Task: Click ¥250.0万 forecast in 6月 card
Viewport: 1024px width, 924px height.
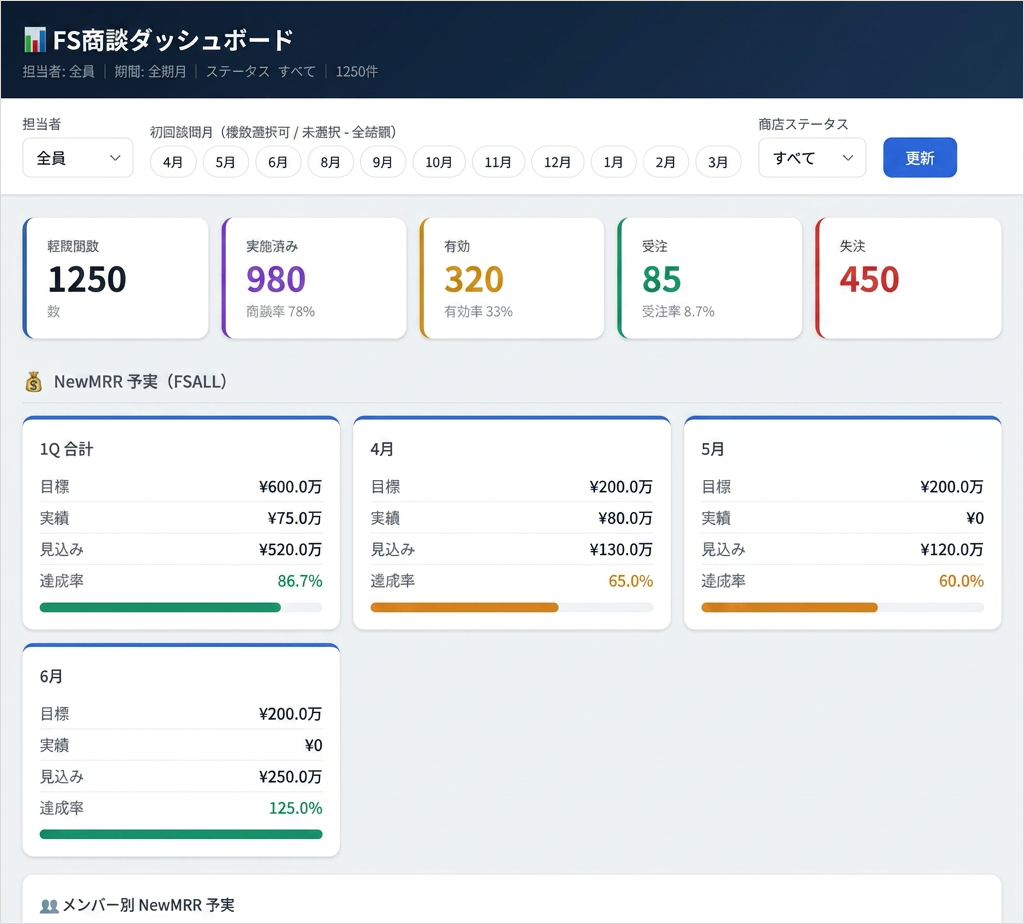Action: click(x=290, y=776)
